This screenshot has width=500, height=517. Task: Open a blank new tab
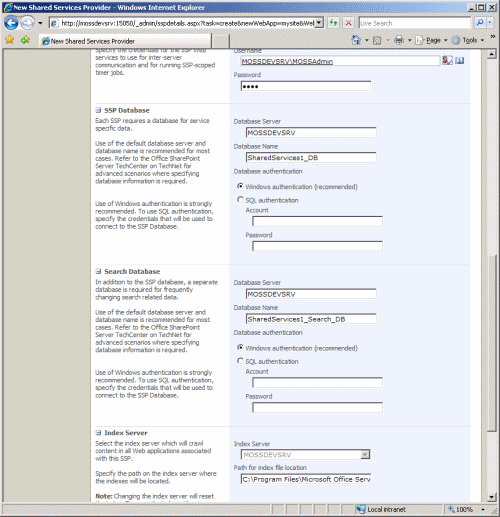coord(221,41)
